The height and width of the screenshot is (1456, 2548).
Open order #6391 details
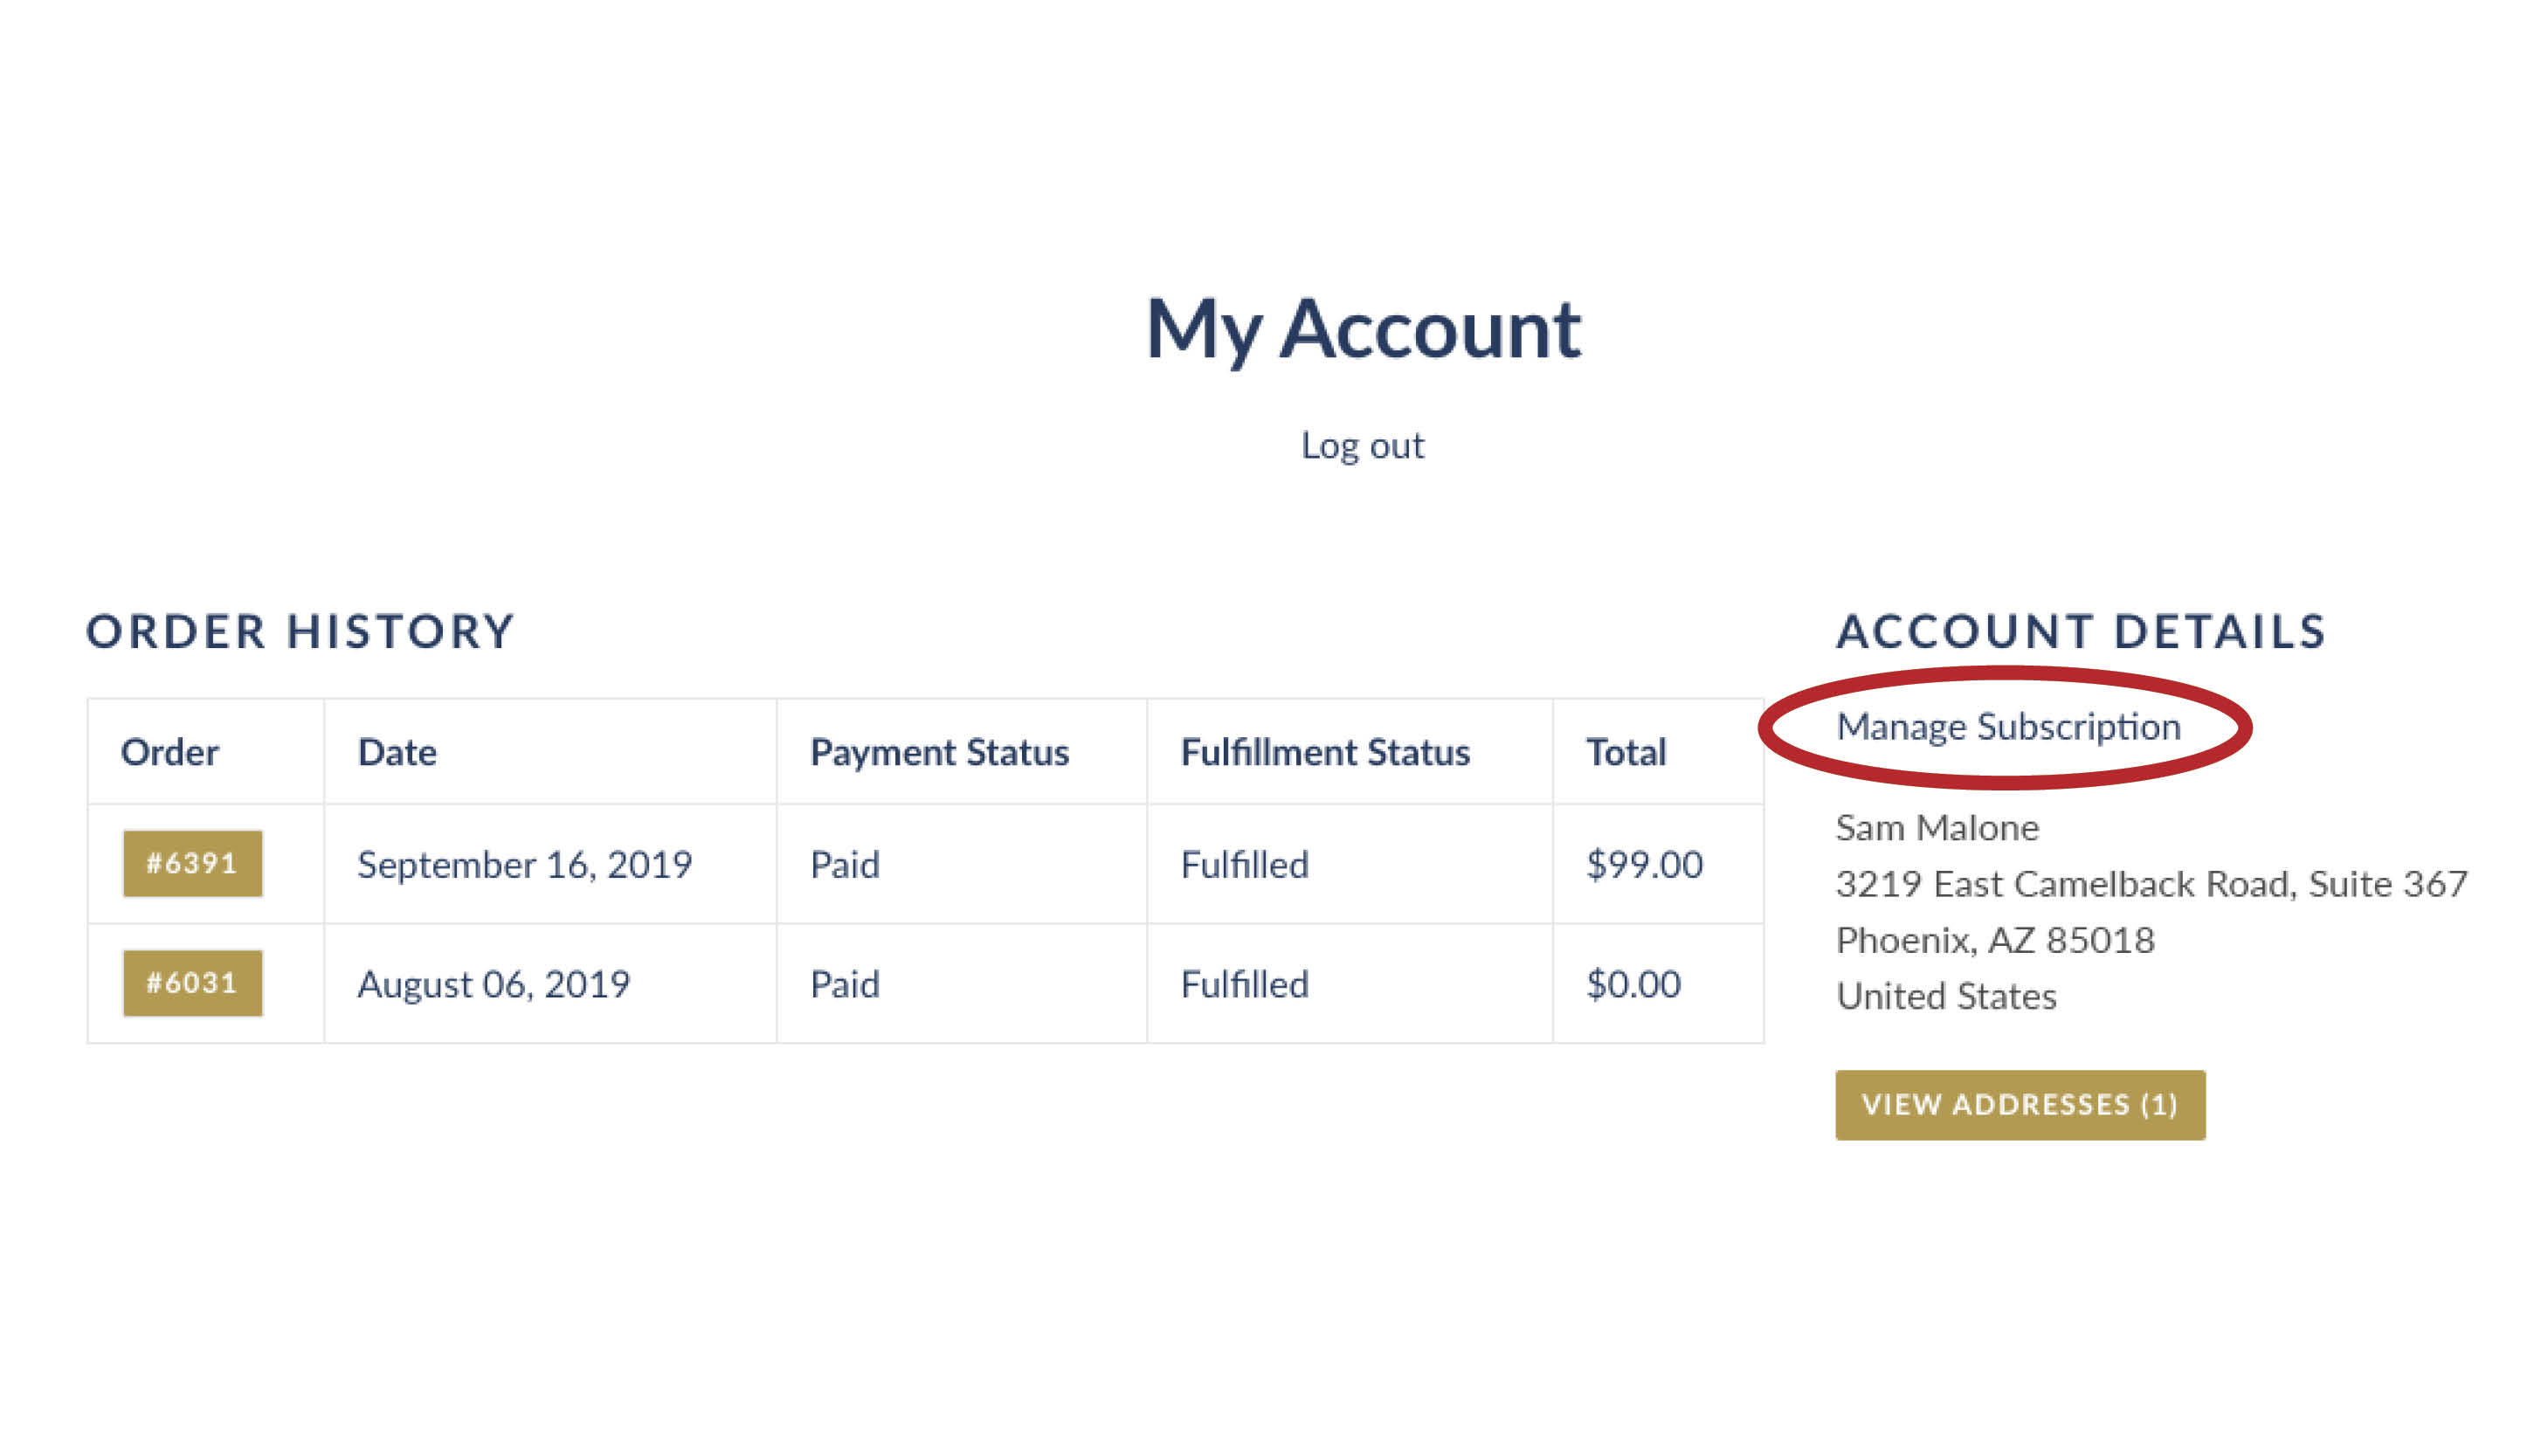tap(192, 864)
